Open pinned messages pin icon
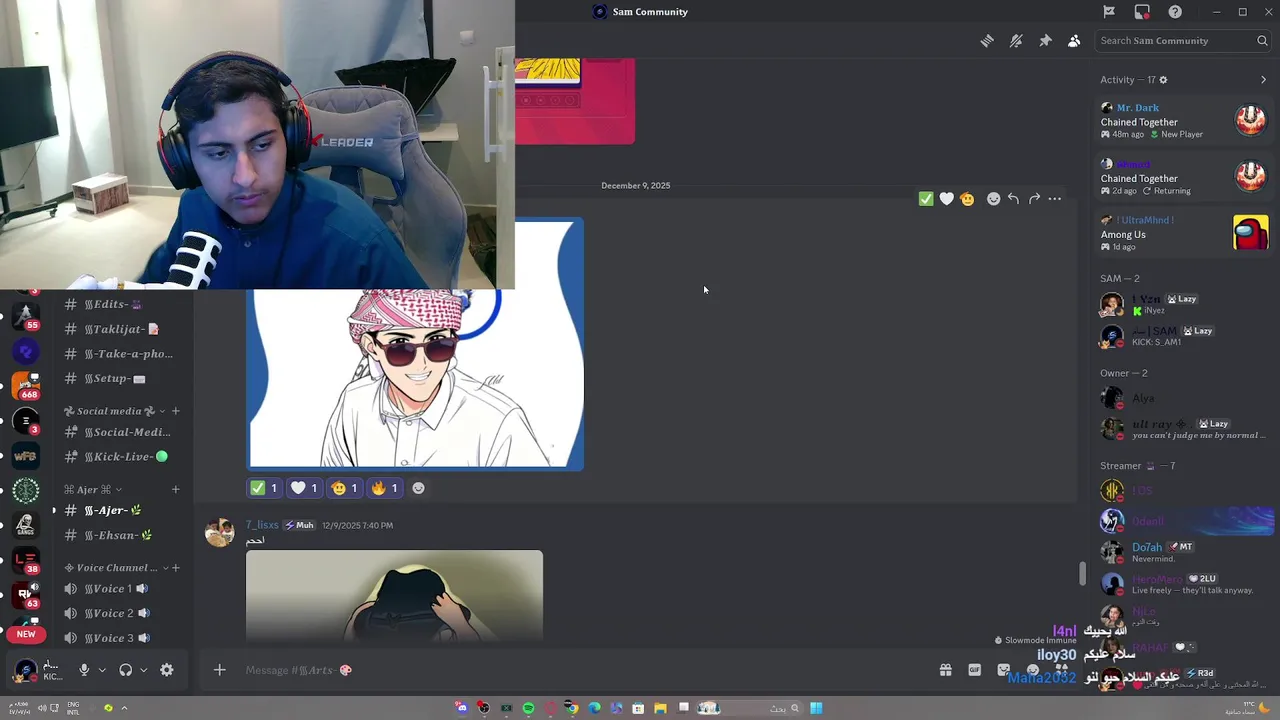The height and width of the screenshot is (720, 1280). click(x=1045, y=41)
